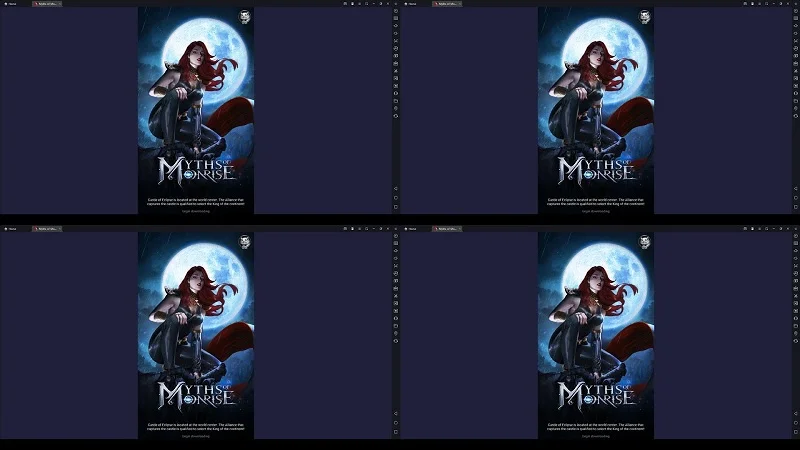Tap Android home circle in top-right emulator
The width and height of the screenshot is (800, 450).
click(796, 197)
